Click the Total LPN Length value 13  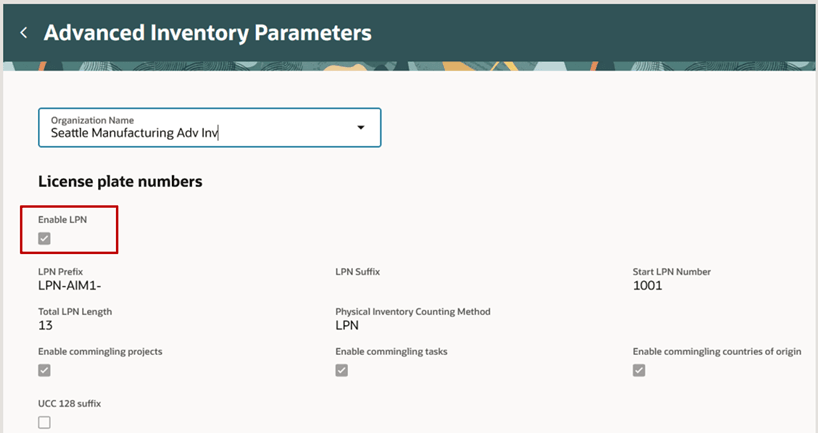tap(45, 326)
